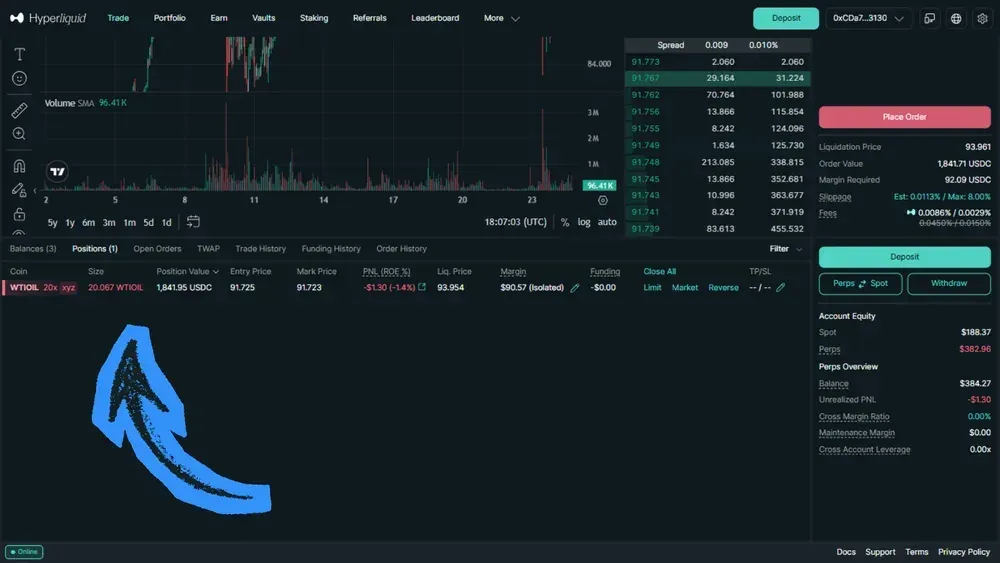
Task: Click the Perps to Spot transfer button
Action: 860,284
